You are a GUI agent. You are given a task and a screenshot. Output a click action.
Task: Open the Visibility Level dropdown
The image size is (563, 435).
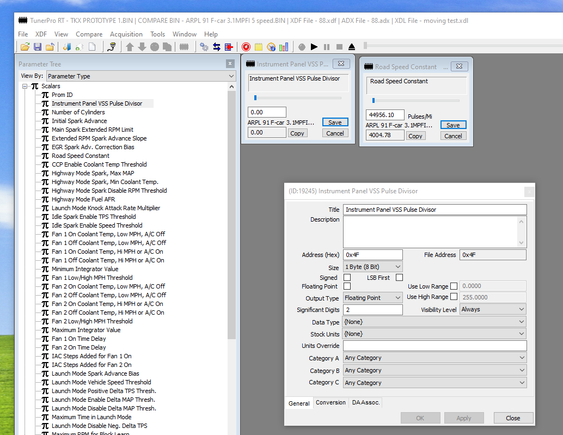coord(493,309)
